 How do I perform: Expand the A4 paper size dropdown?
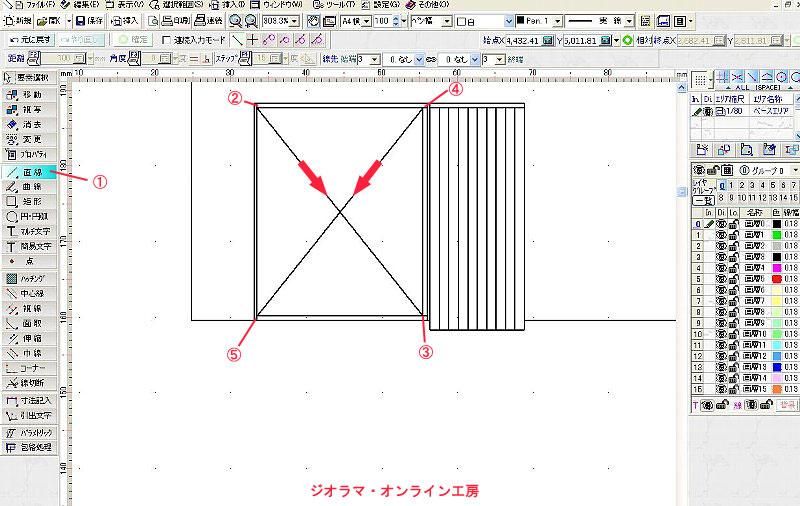pyautogui.click(x=366, y=21)
